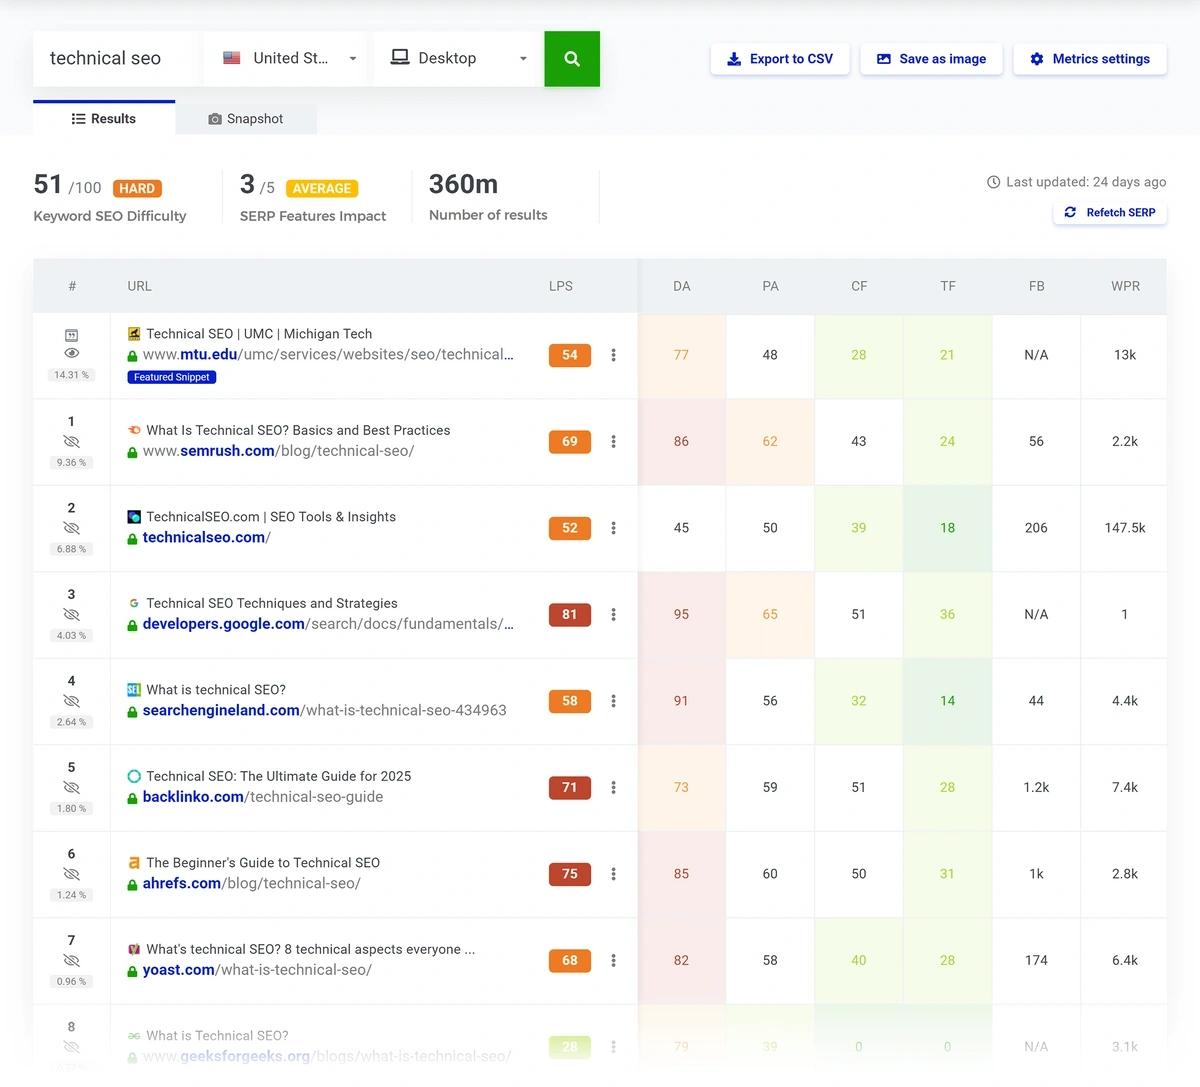
Task: Sort by the PA column header
Action: click(770, 286)
